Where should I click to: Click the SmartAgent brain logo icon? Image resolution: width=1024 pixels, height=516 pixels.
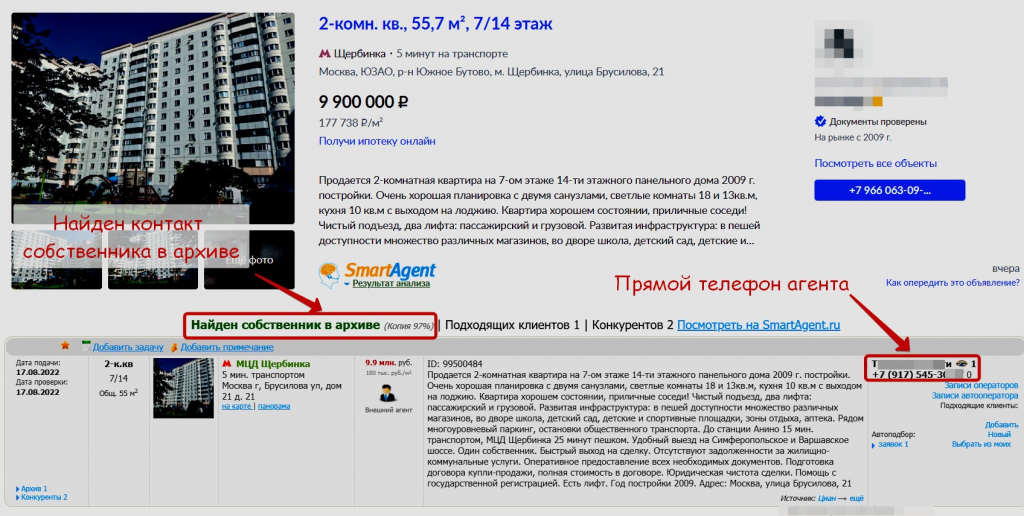[x=329, y=275]
